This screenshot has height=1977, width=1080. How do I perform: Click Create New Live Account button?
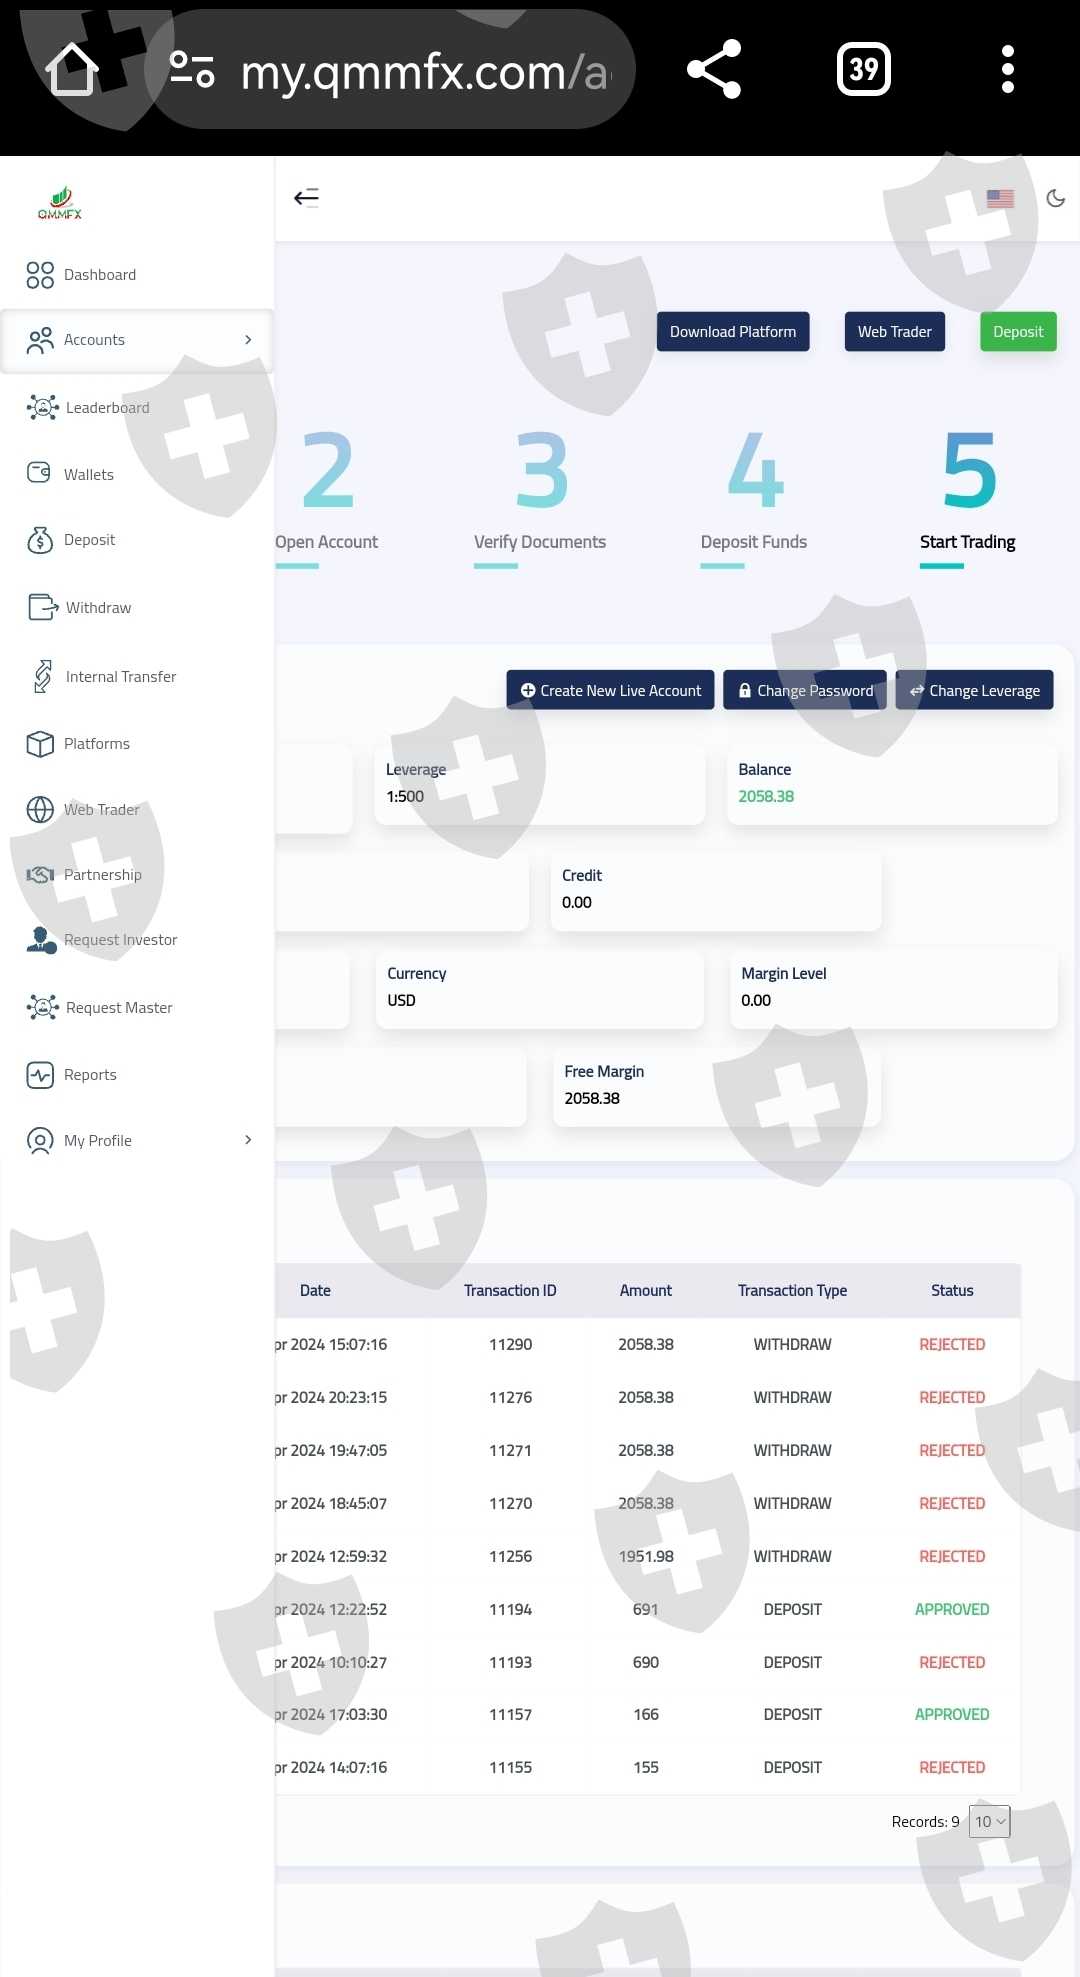(x=610, y=690)
